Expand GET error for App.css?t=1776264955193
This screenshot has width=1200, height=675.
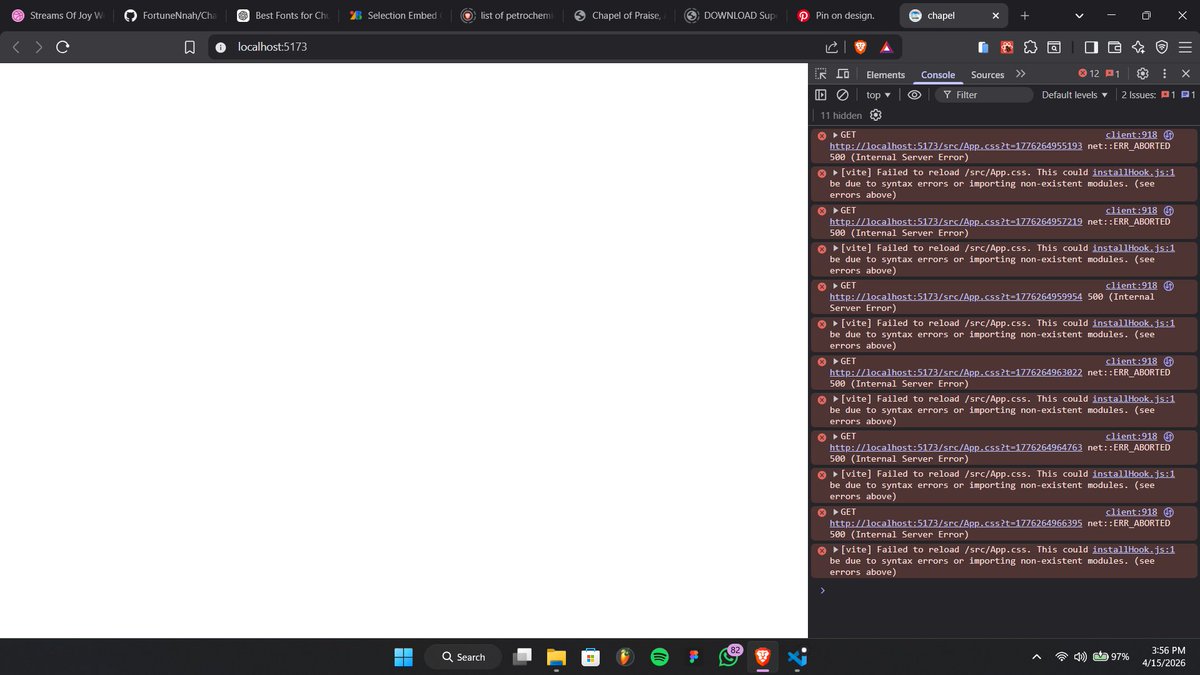pyautogui.click(x=835, y=135)
